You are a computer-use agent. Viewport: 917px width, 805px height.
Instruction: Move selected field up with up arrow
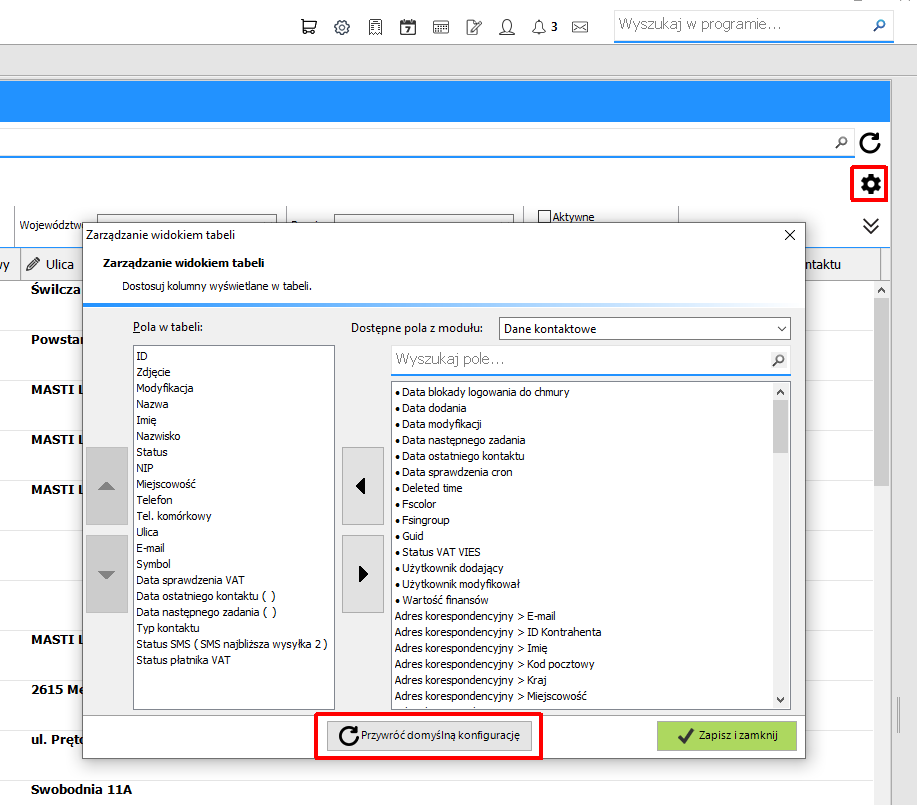[107, 486]
